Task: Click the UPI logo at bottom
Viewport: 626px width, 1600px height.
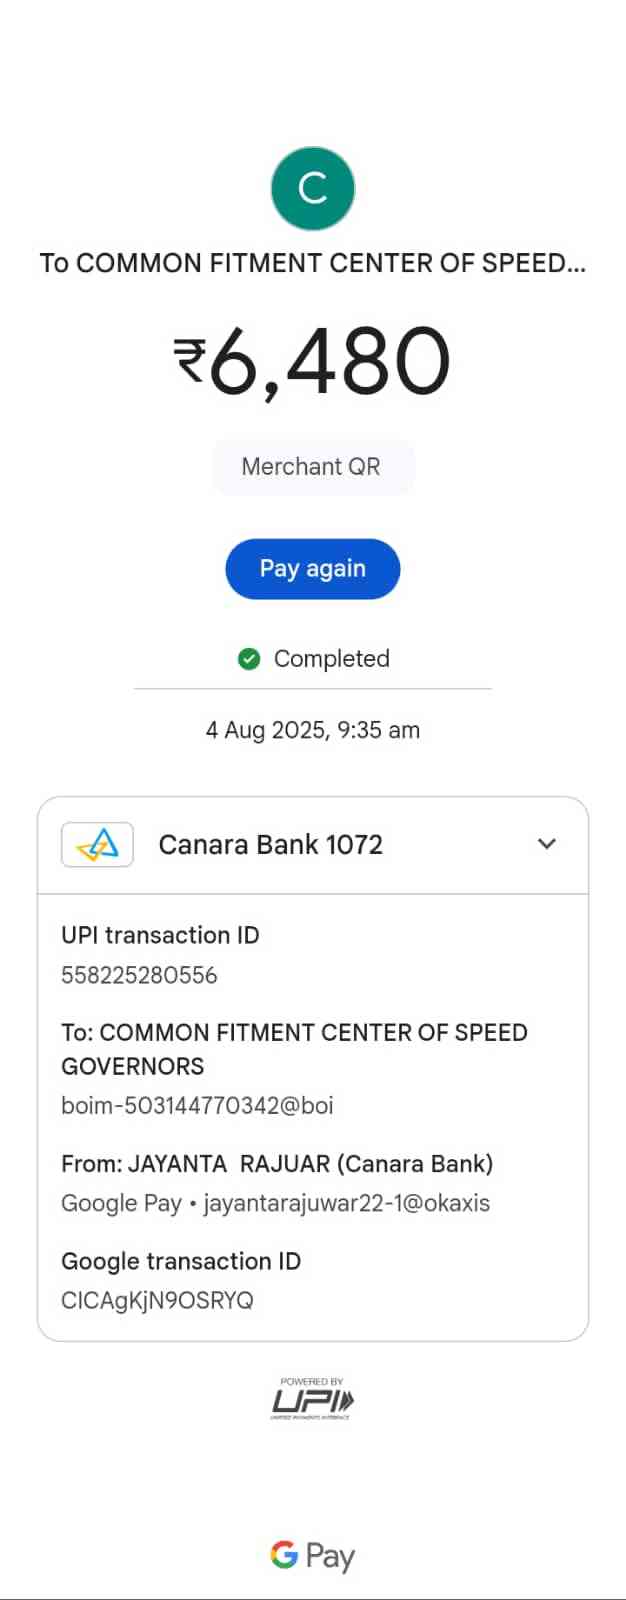Action: pyautogui.click(x=312, y=1399)
